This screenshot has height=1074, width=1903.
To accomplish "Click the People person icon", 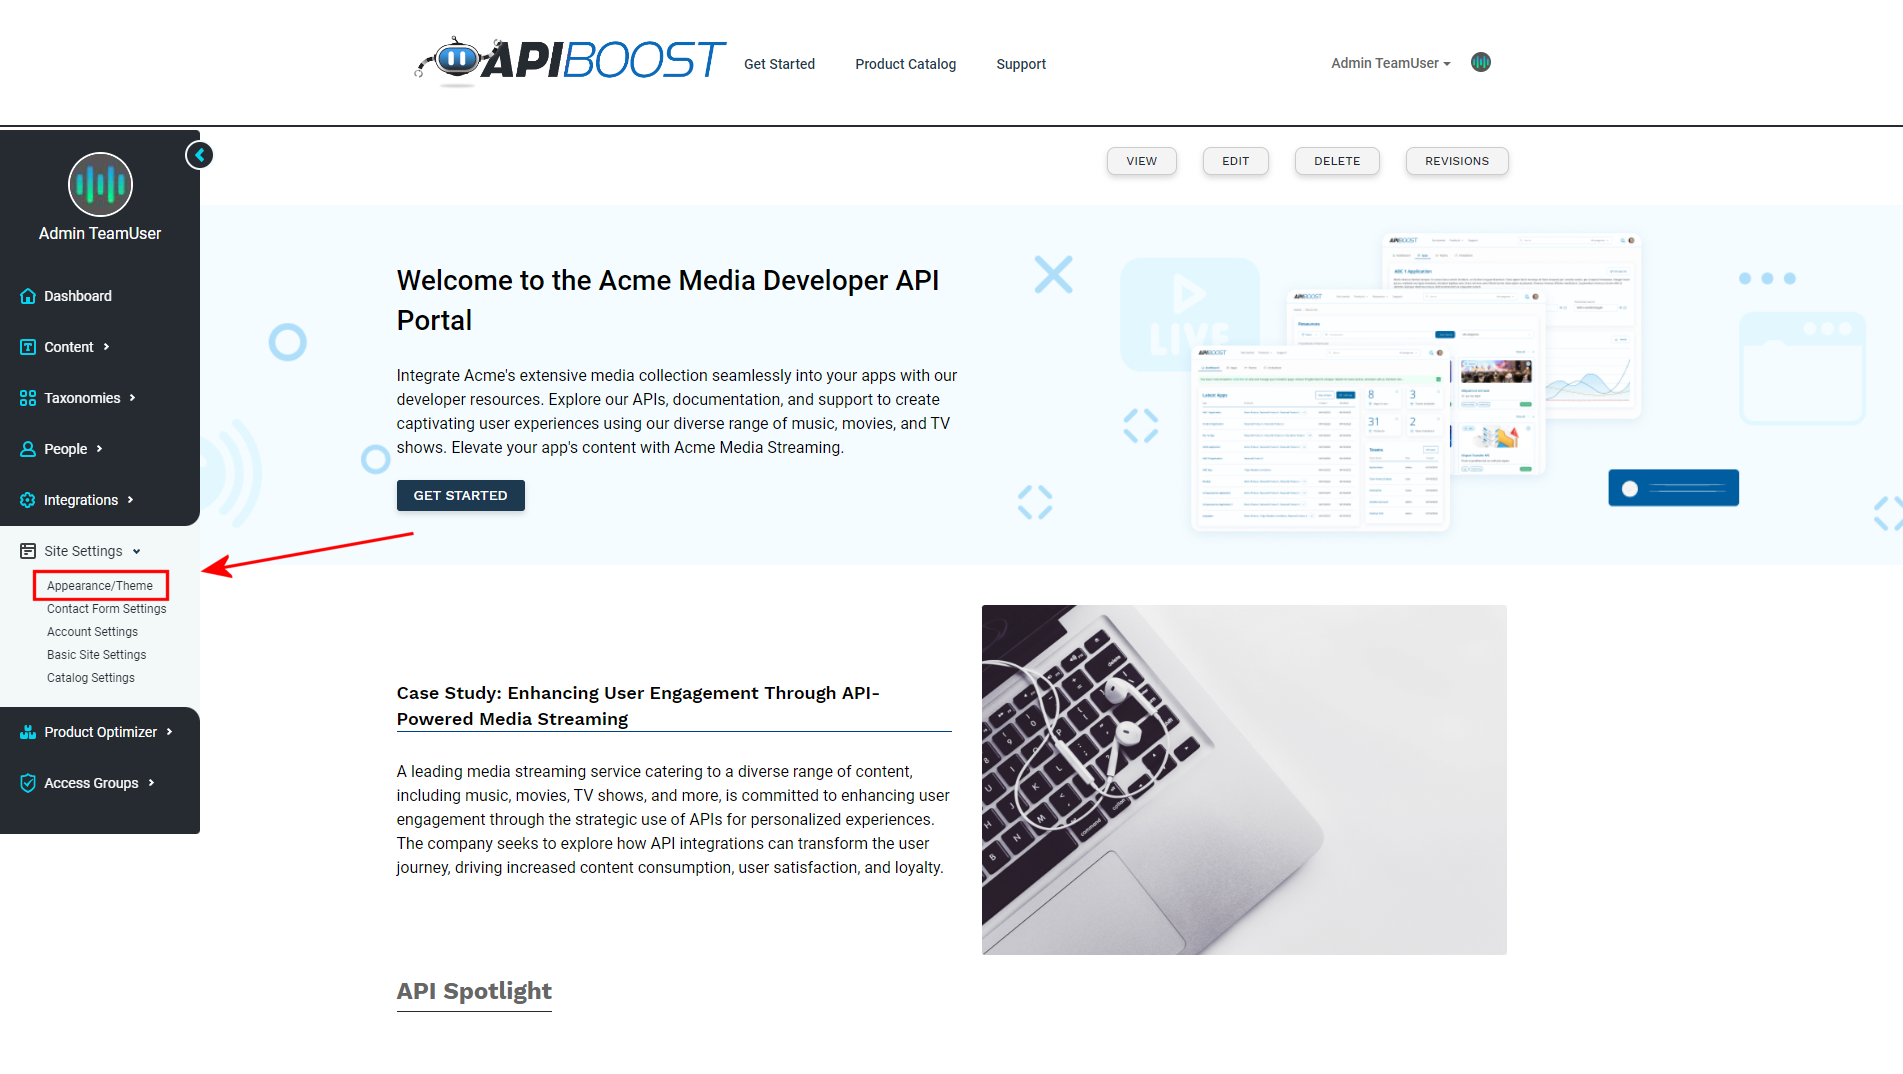I will [x=28, y=449].
